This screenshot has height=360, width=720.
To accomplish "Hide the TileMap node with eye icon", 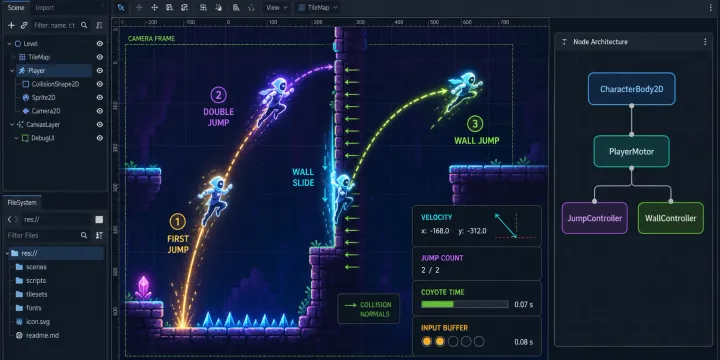I will click(100, 57).
